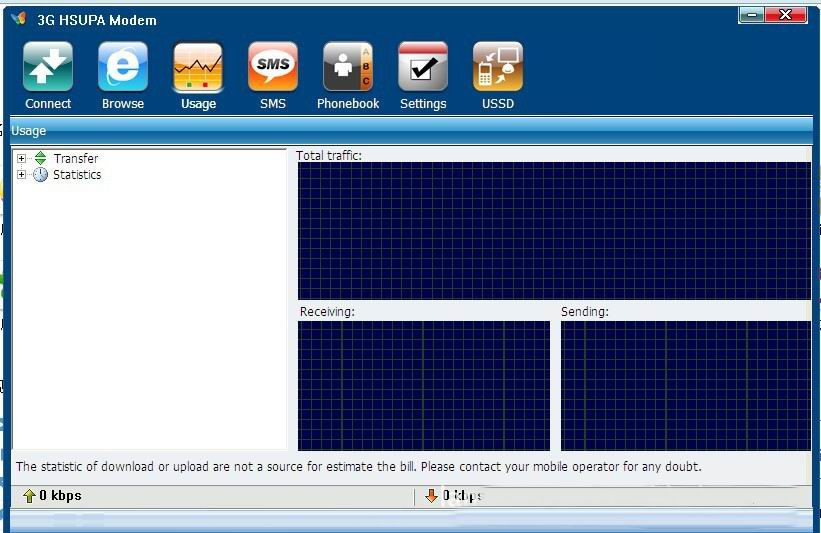This screenshot has width=821, height=533.
Task: Click the upload speed arrow in status bar
Action: (29, 496)
